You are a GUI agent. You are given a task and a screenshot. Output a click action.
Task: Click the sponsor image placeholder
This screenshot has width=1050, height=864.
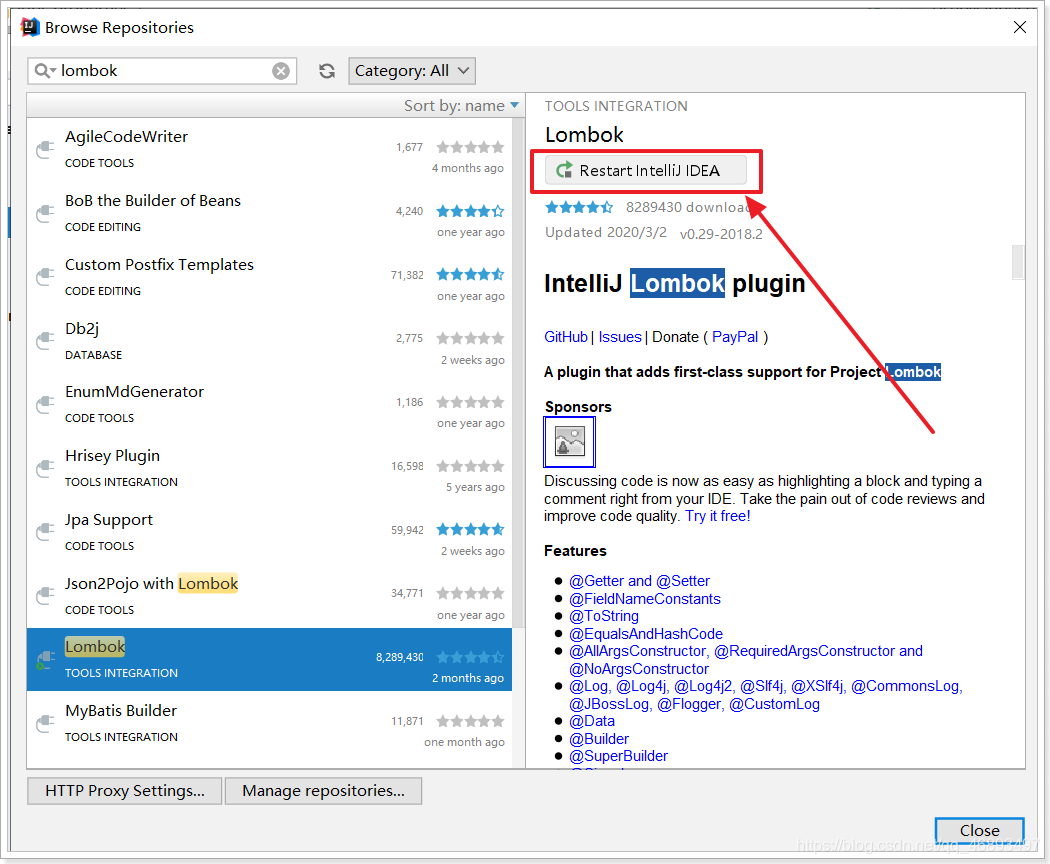coord(569,442)
